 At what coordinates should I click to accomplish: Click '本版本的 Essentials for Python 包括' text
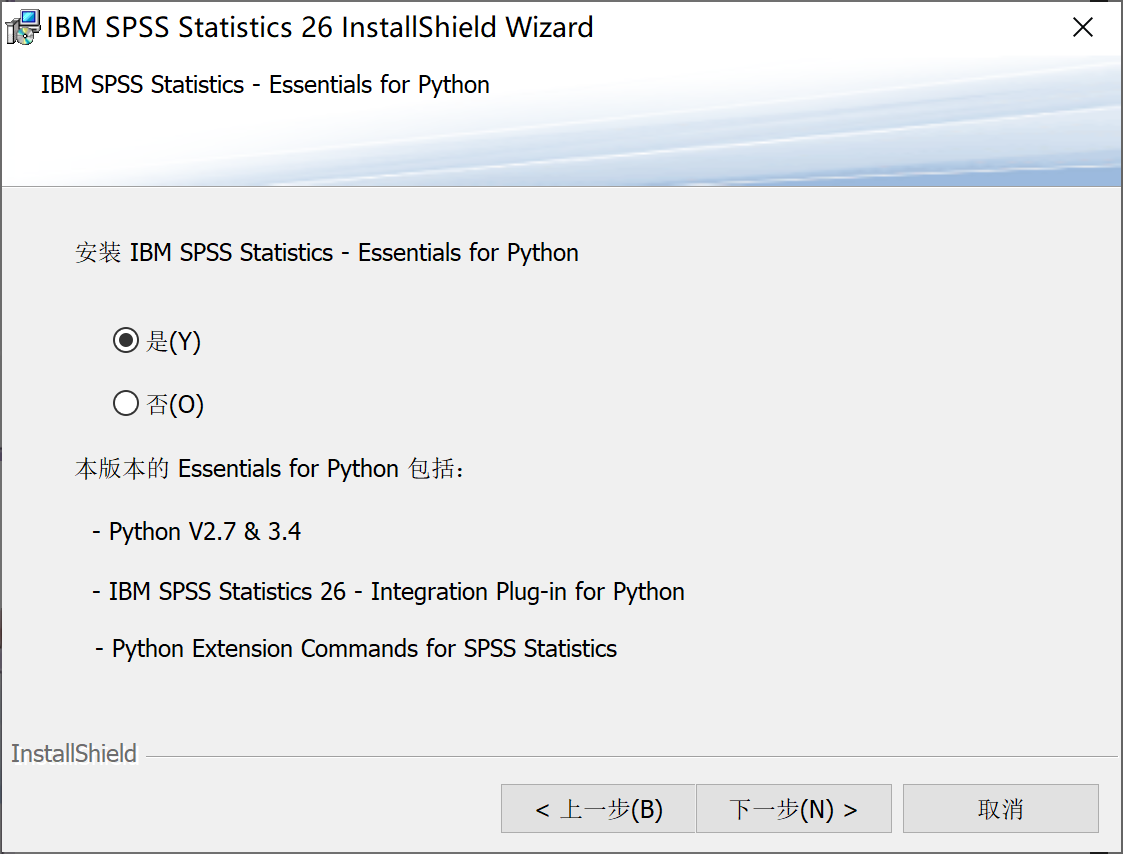269,469
